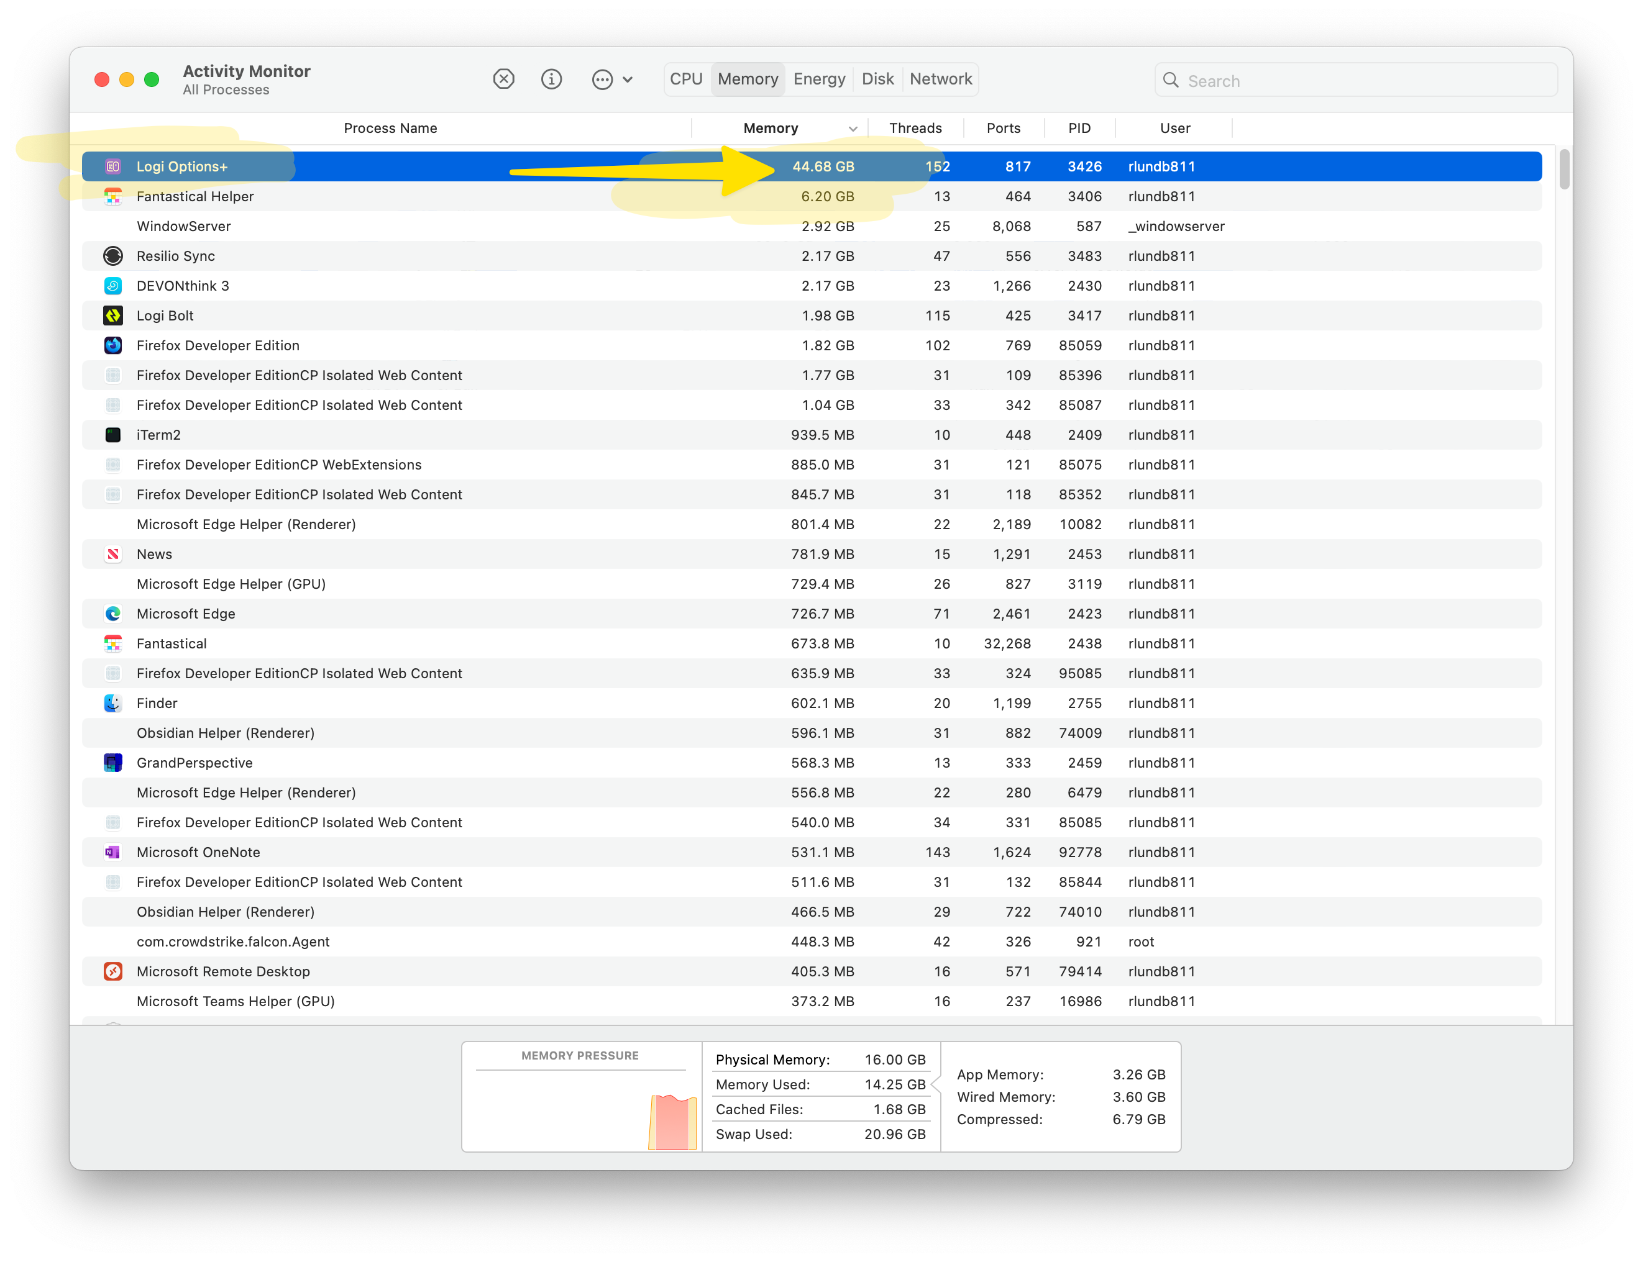Select Microsoft Edge Helper (GPU) row
The width and height of the screenshot is (1643, 1262).
click(x=812, y=584)
